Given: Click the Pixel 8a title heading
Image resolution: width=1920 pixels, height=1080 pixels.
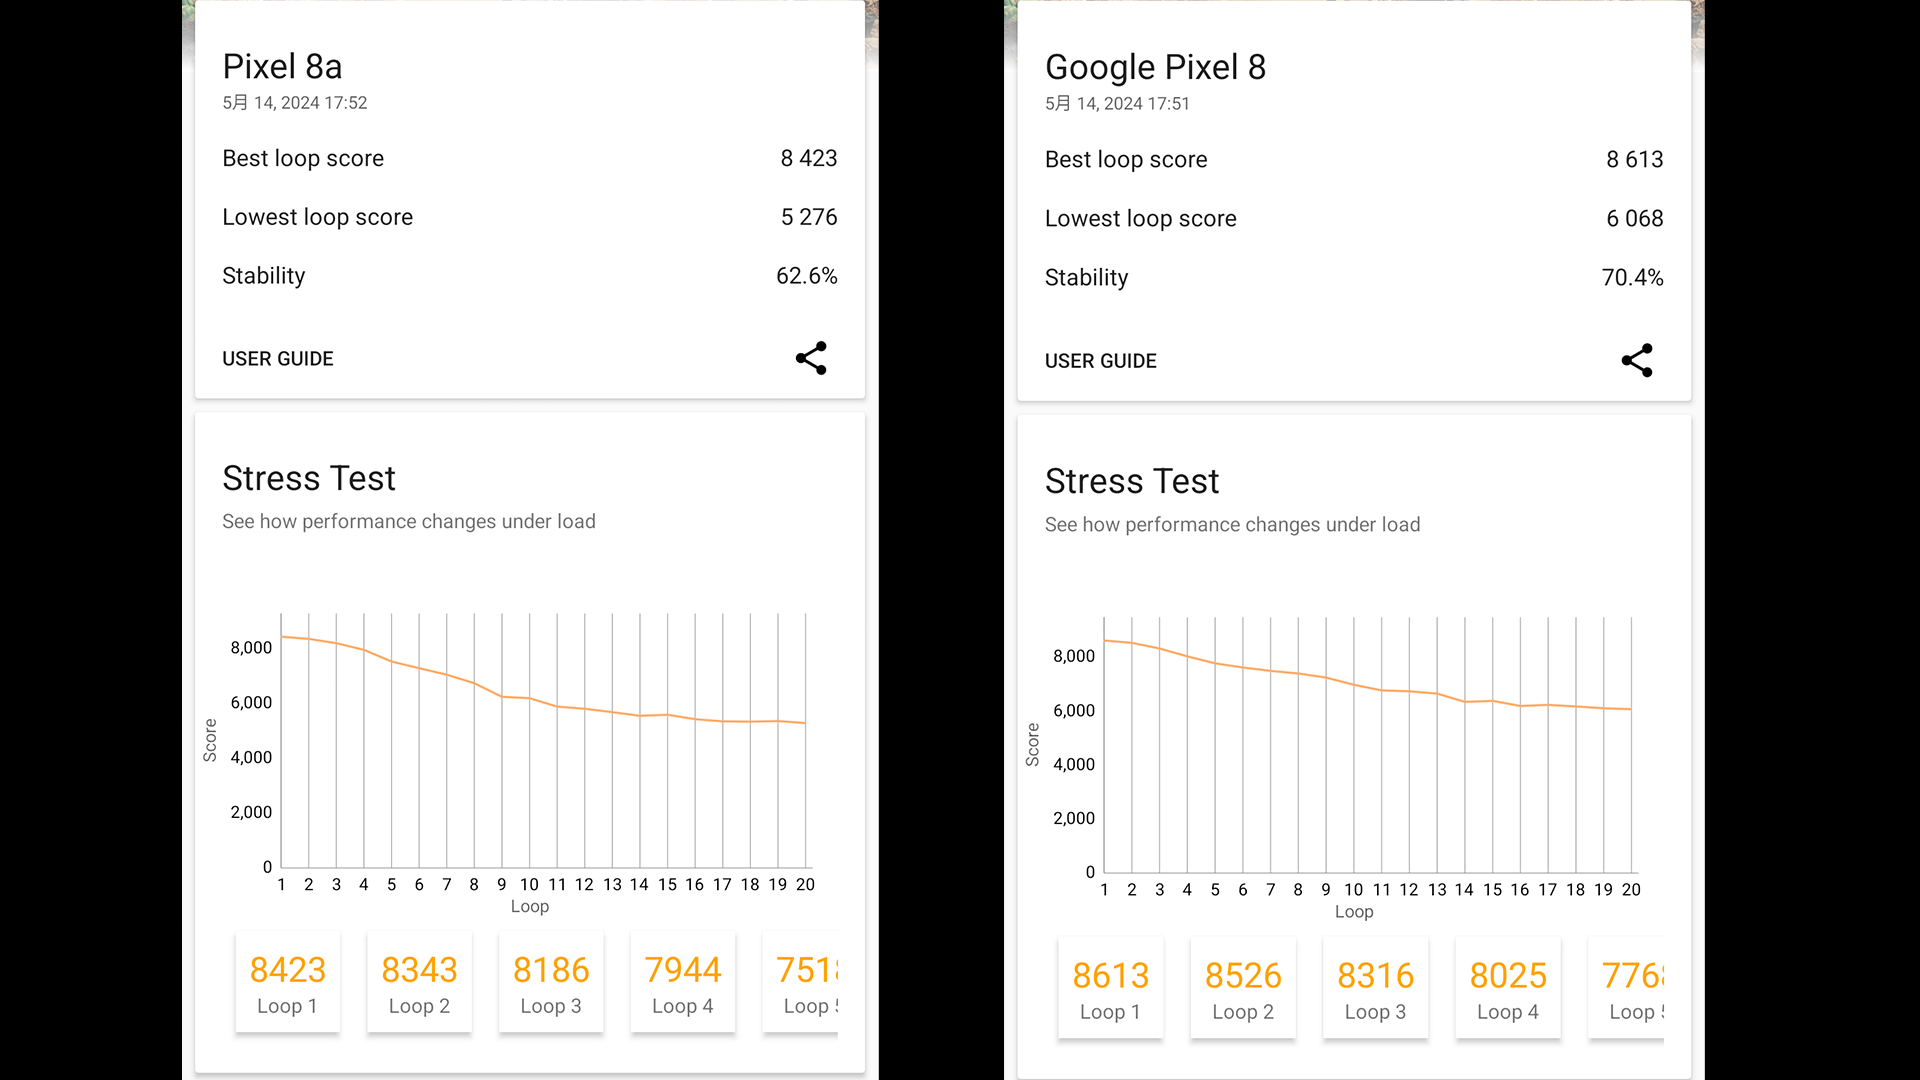Looking at the screenshot, I should coord(282,67).
